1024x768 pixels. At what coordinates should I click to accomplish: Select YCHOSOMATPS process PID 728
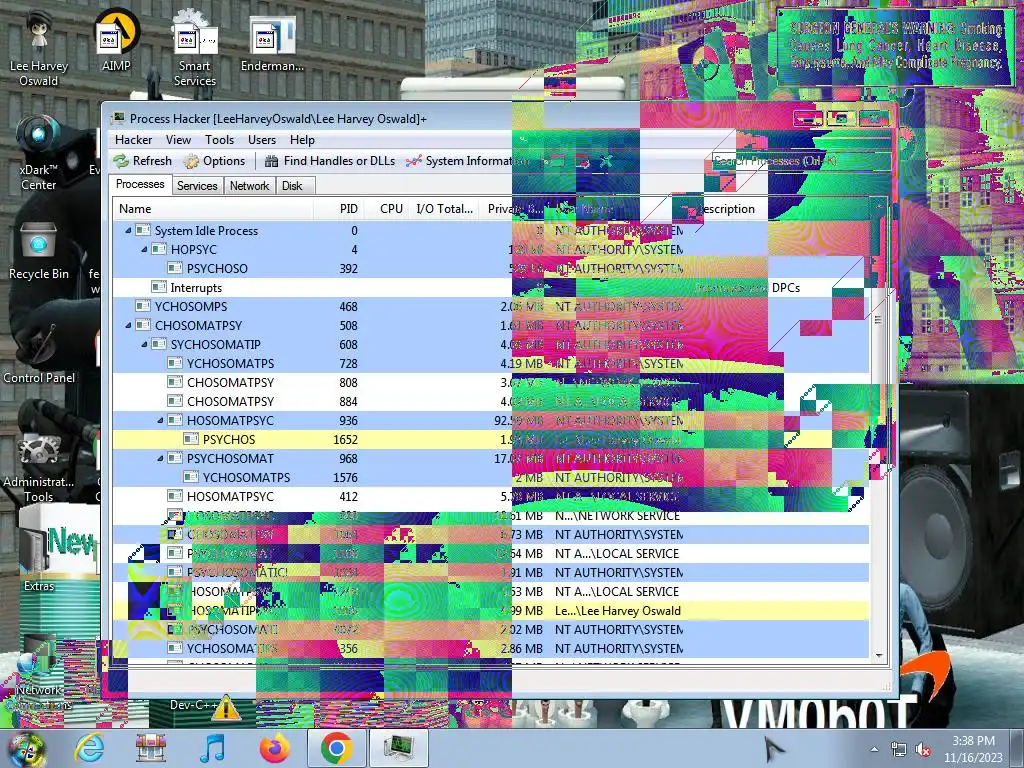(x=490, y=363)
